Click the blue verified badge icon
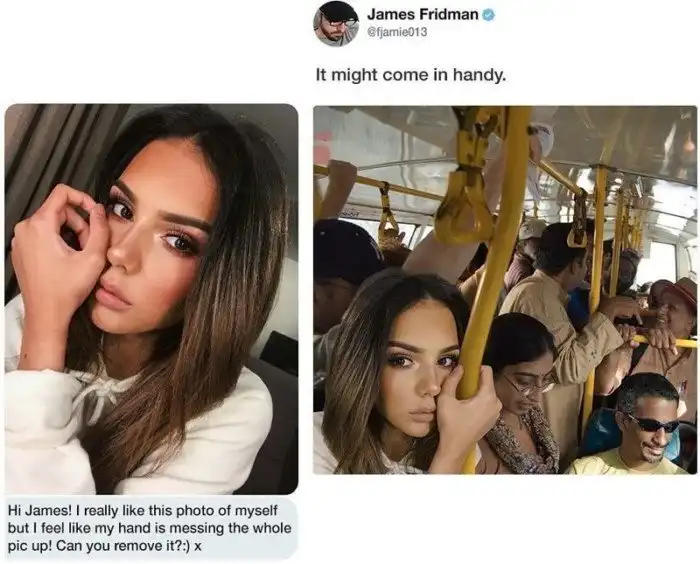Screen dimensions: 700x564 pyautogui.click(x=488, y=15)
